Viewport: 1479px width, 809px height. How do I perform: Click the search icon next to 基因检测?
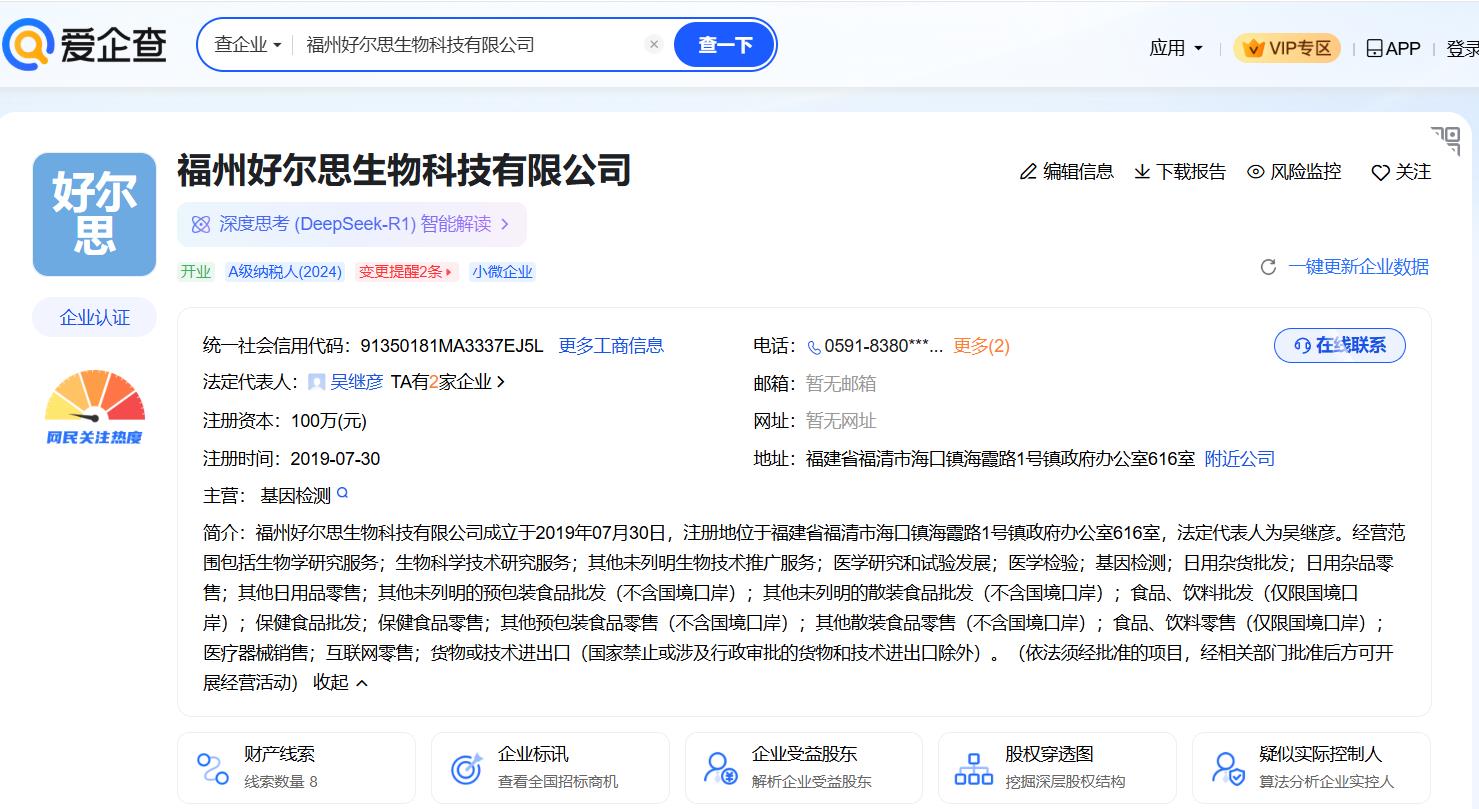pyautogui.click(x=342, y=493)
